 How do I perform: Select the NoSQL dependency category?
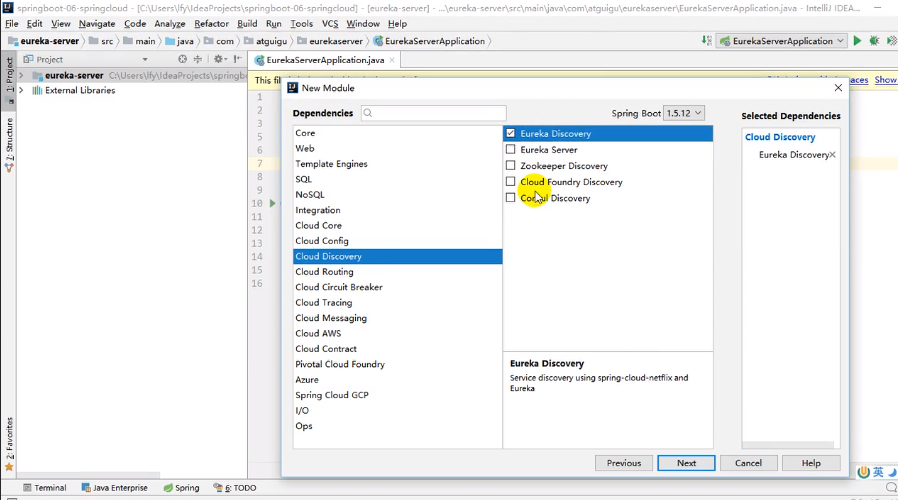tap(397, 195)
